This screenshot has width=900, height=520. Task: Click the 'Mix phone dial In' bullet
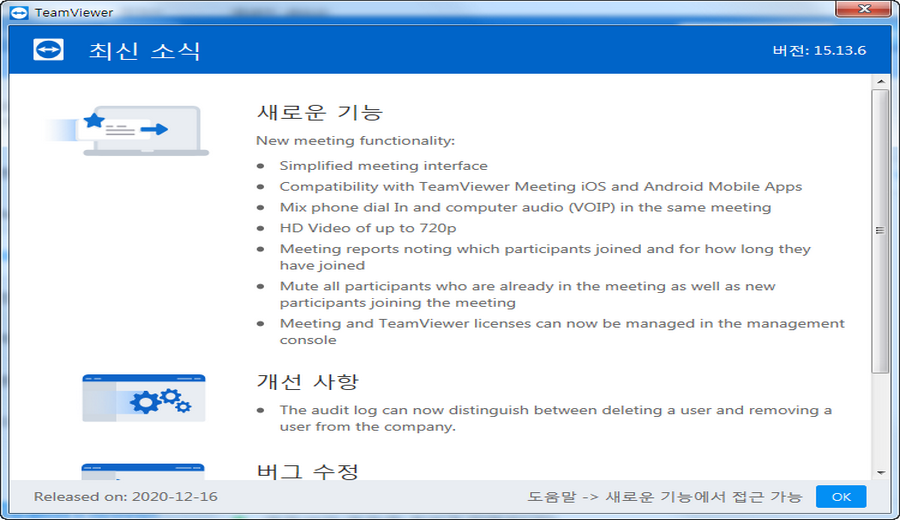(525, 207)
